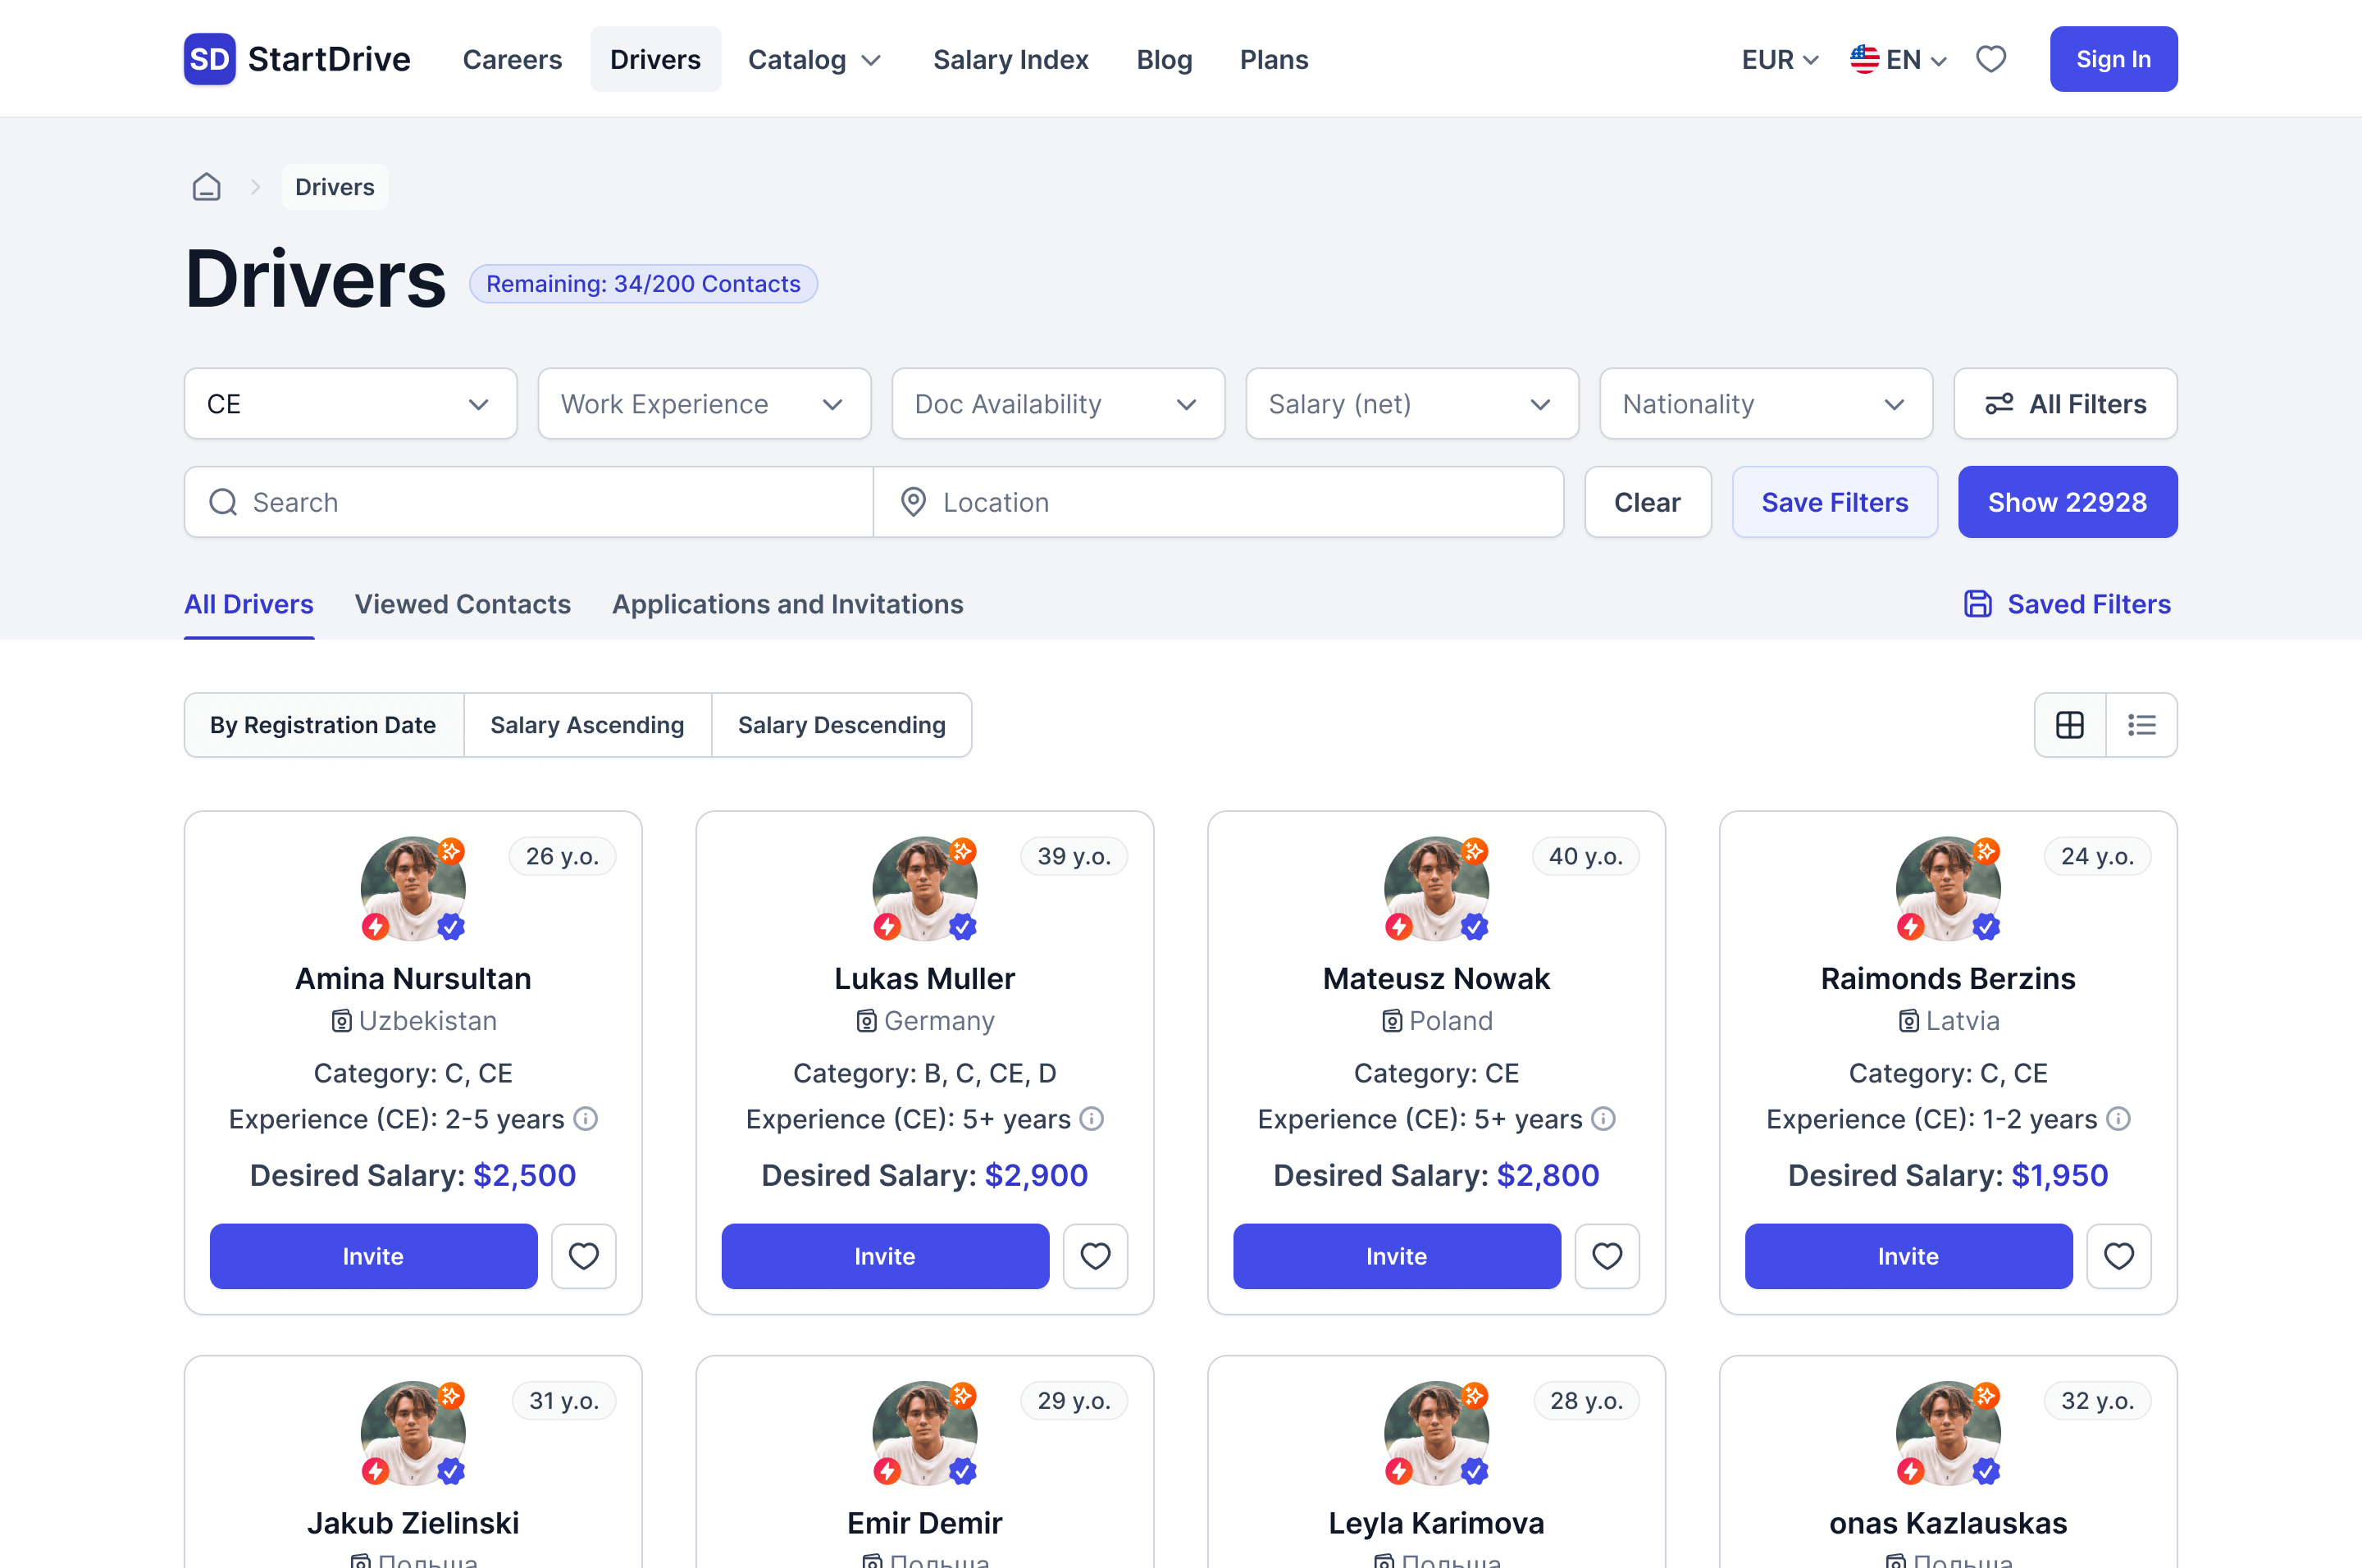This screenshot has height=1568, width=2362.
Task: Favorite Mateusz Nowak with heart button
Action: tap(1606, 1256)
